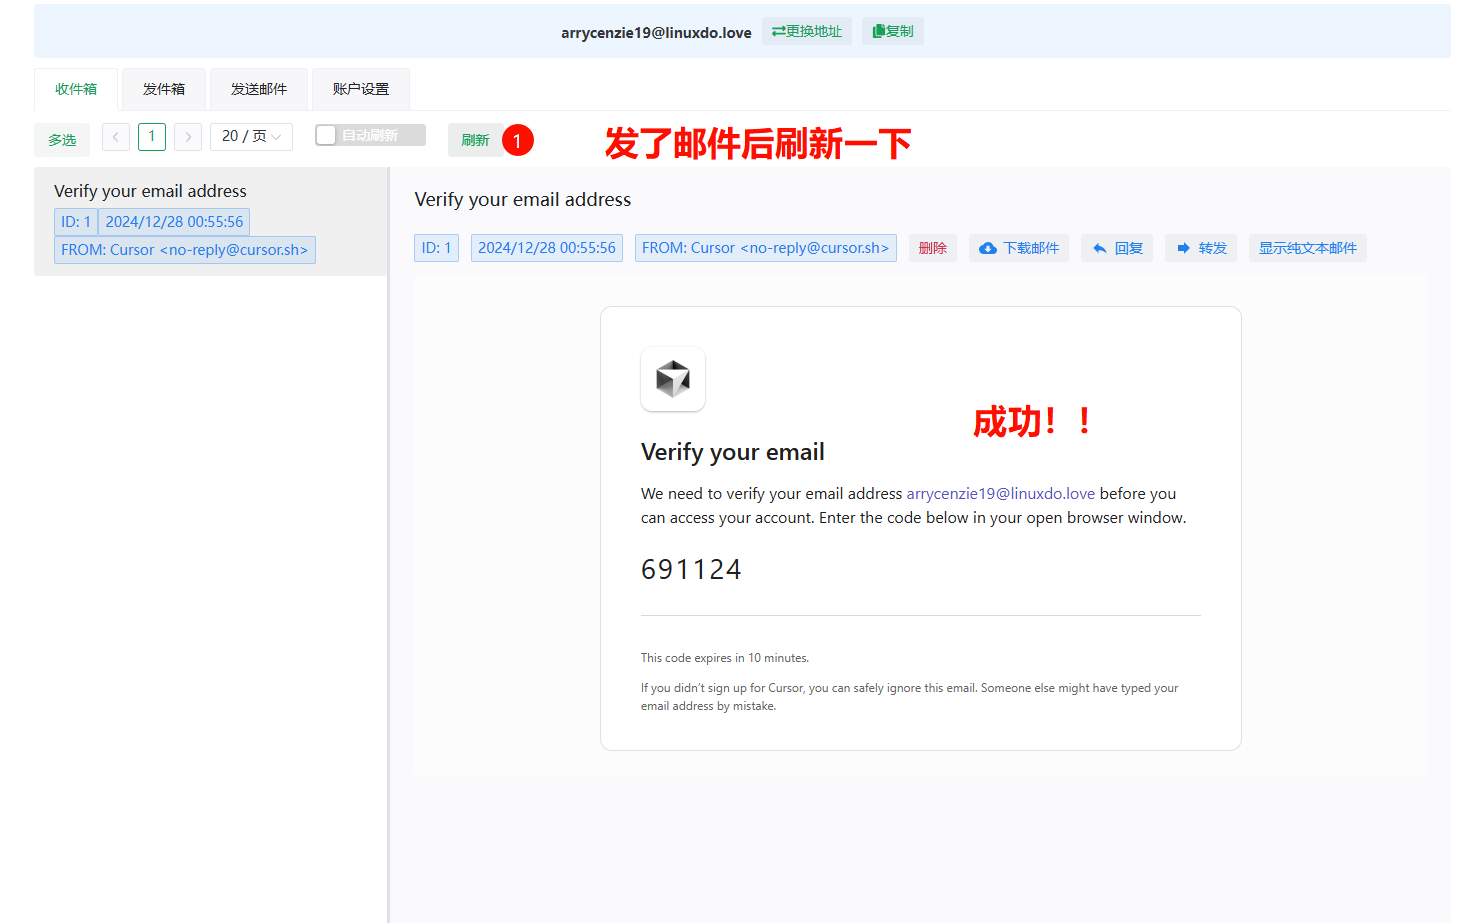Click the verification code 691124
This screenshot has height=923, width=1466.
[x=691, y=569]
